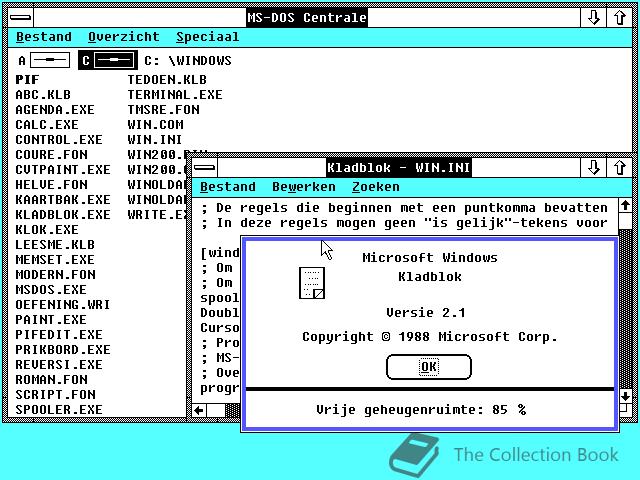The height and width of the screenshot is (480, 640).
Task: Select SCRIPT.FON in file list
Action: [55, 395]
